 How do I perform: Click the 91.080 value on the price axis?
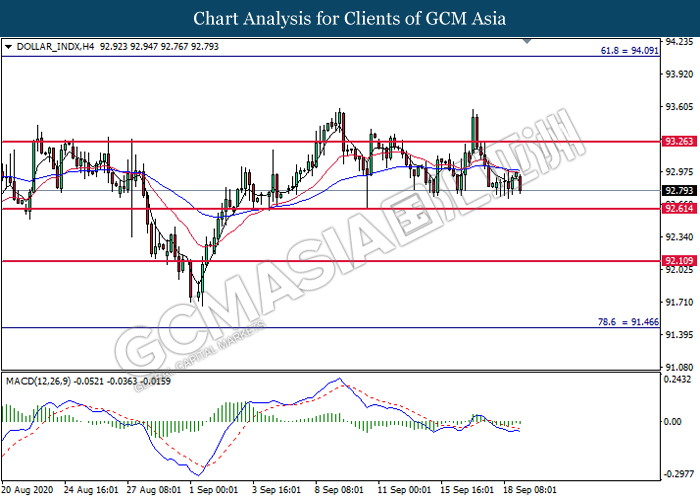pos(679,340)
